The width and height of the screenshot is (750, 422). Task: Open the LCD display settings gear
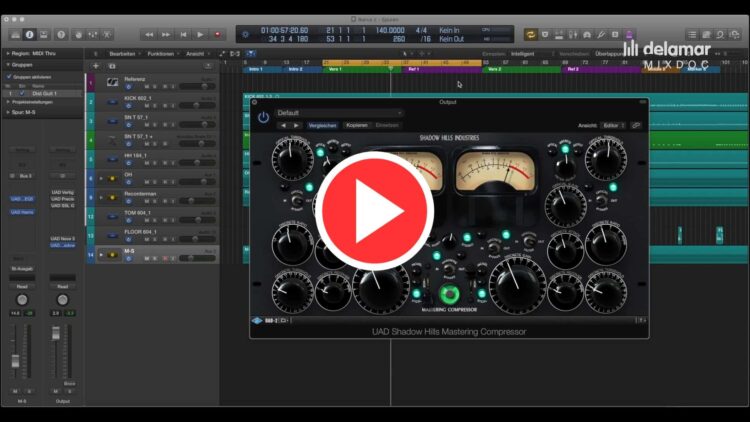(x=246, y=34)
